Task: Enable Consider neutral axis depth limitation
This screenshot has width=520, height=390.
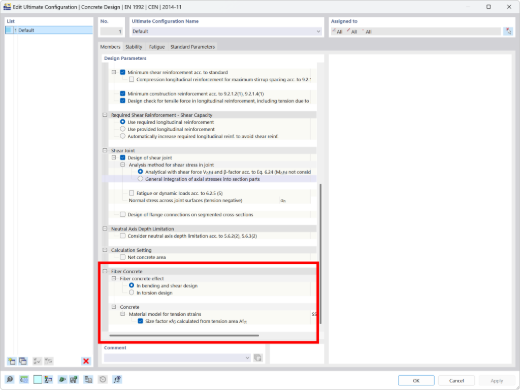Action: [123, 236]
